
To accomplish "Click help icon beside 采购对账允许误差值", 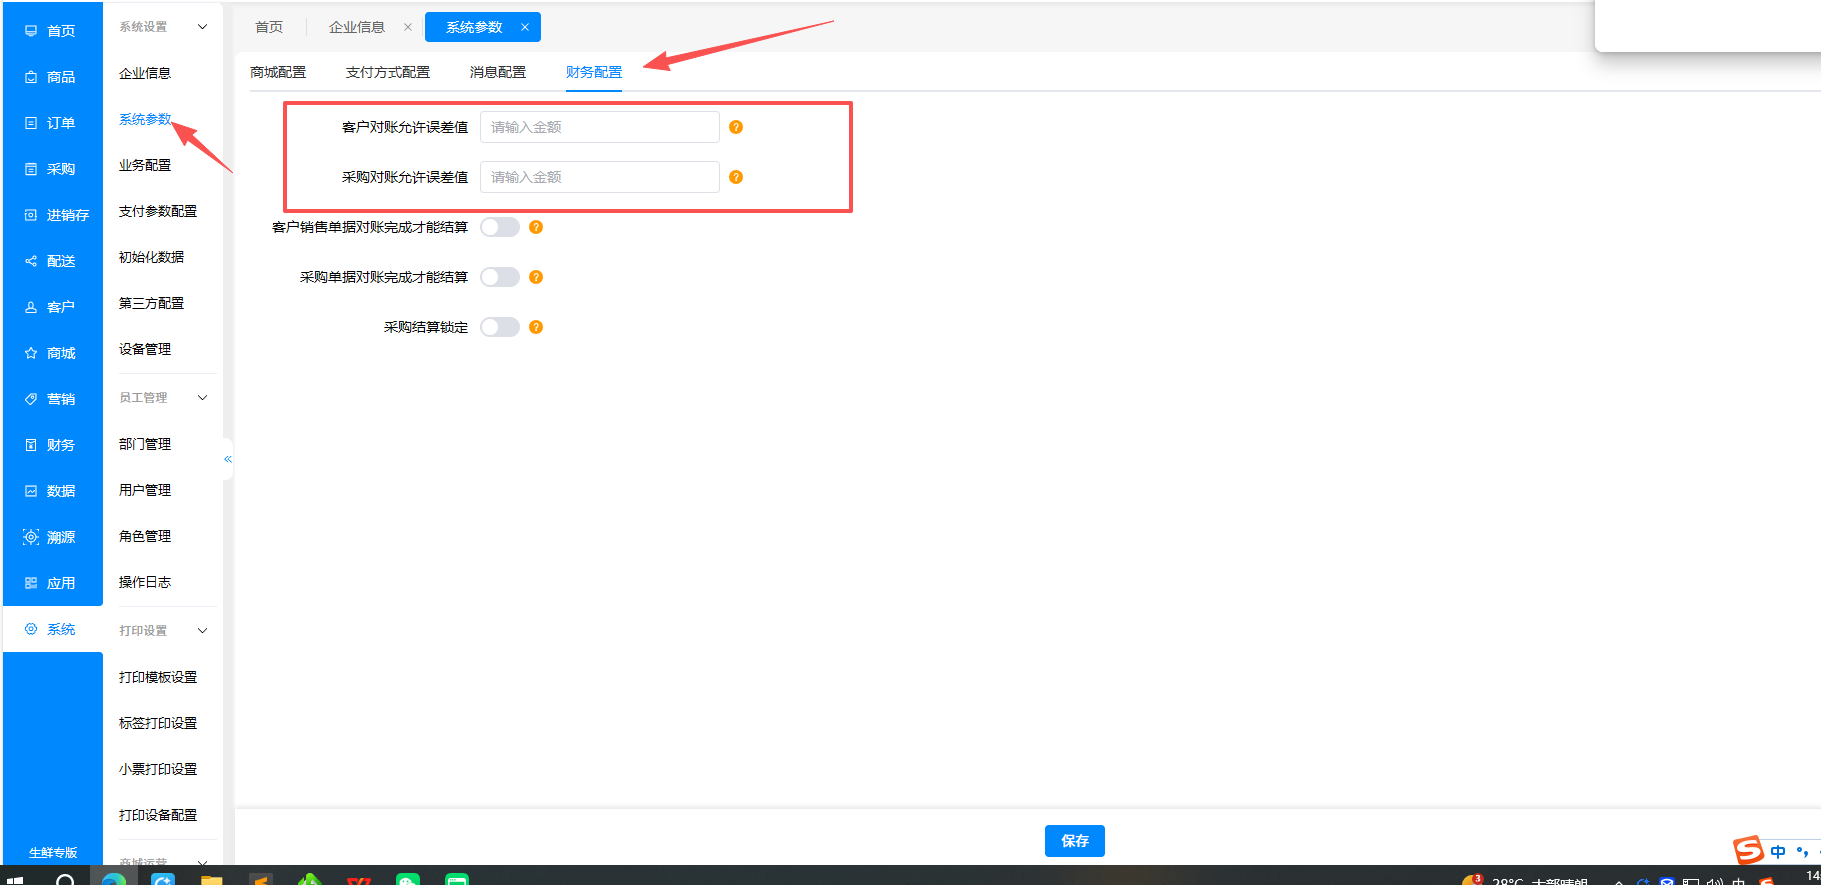I will 736,177.
